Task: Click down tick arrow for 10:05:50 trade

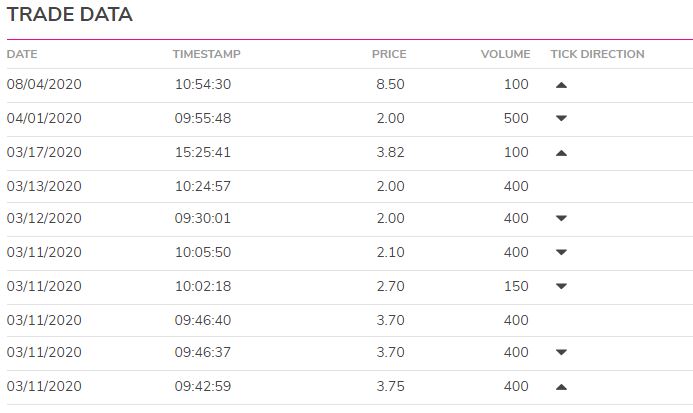Action: pos(561,252)
